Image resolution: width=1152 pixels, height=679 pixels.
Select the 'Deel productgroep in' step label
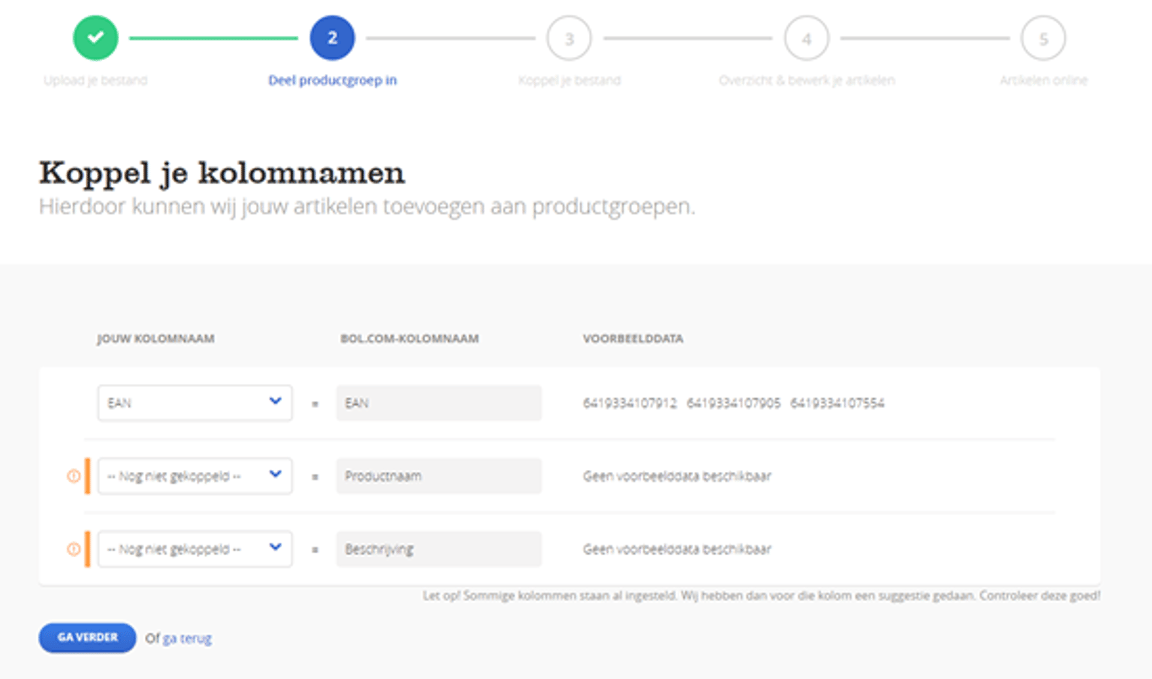click(x=332, y=80)
